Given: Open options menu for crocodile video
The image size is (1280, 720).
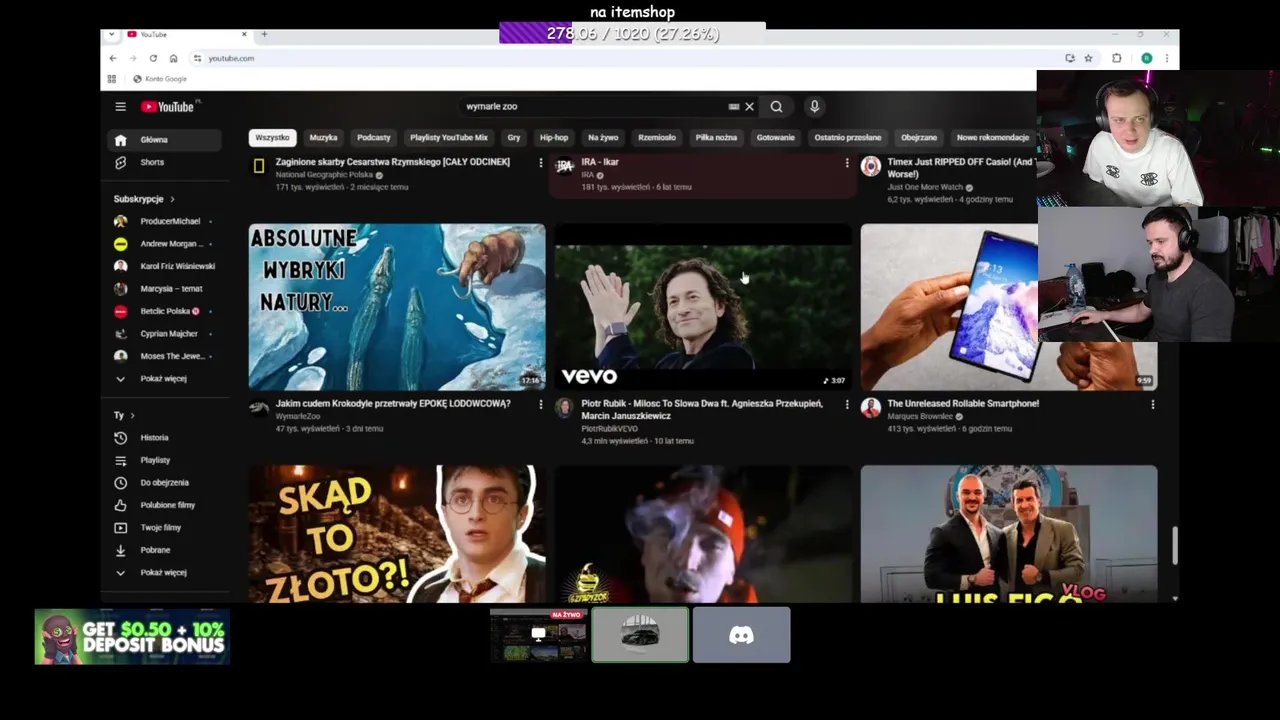Looking at the screenshot, I should coord(541,404).
